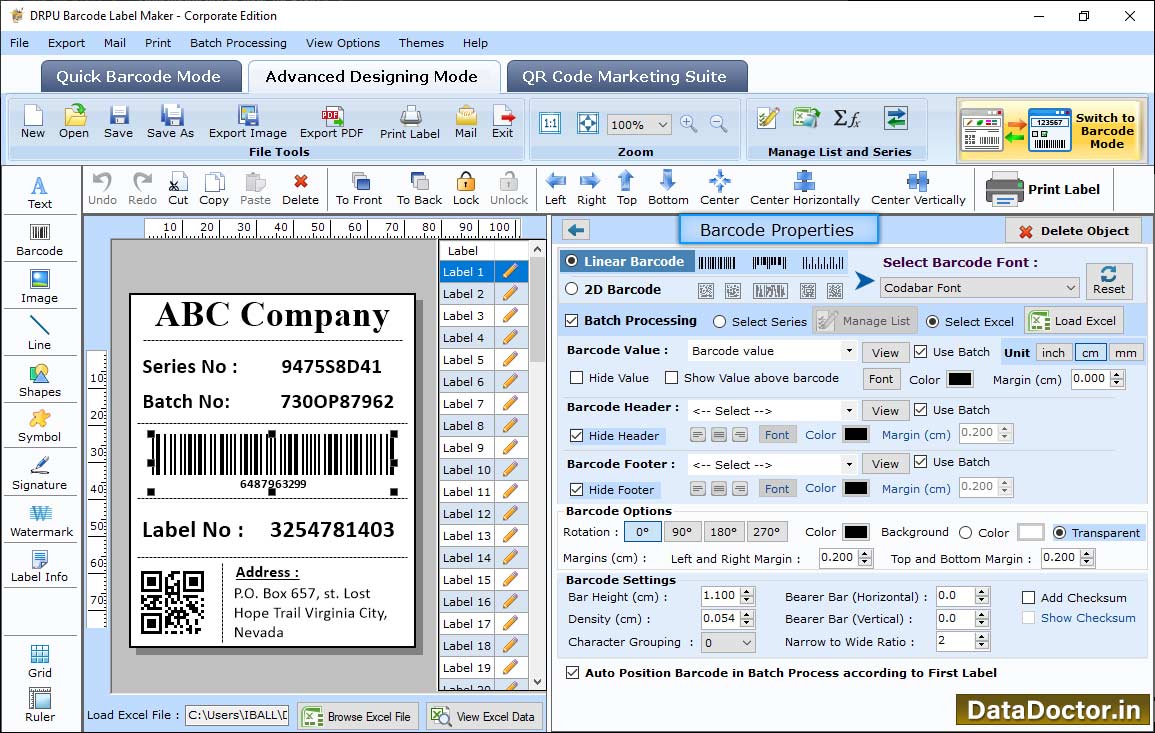
Task: Increase the Narrow to Wide Ratio value
Action: 981,637
